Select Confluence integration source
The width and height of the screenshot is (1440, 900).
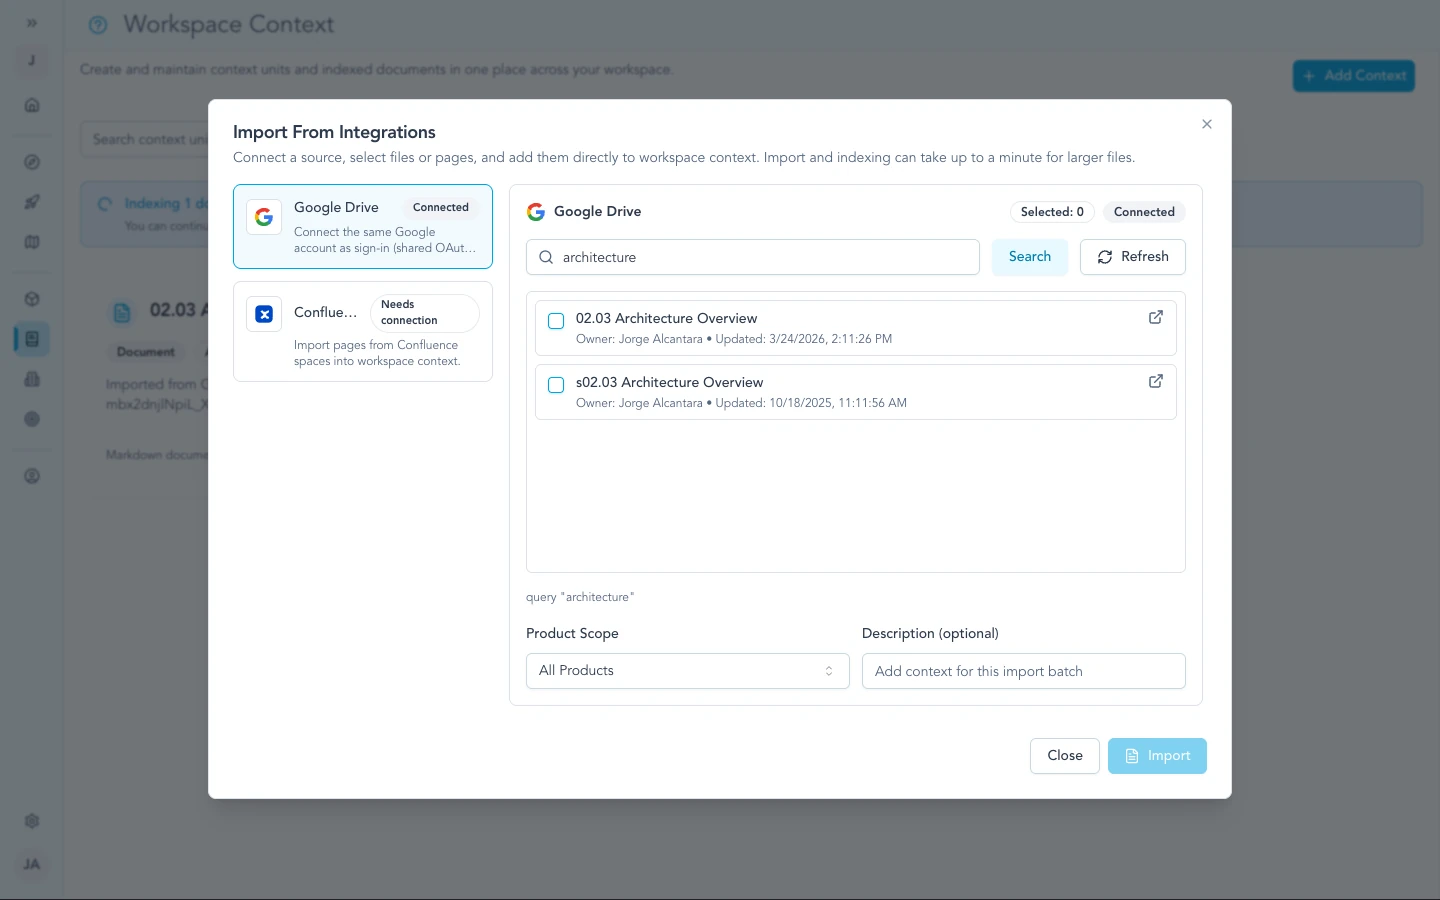pos(362,332)
